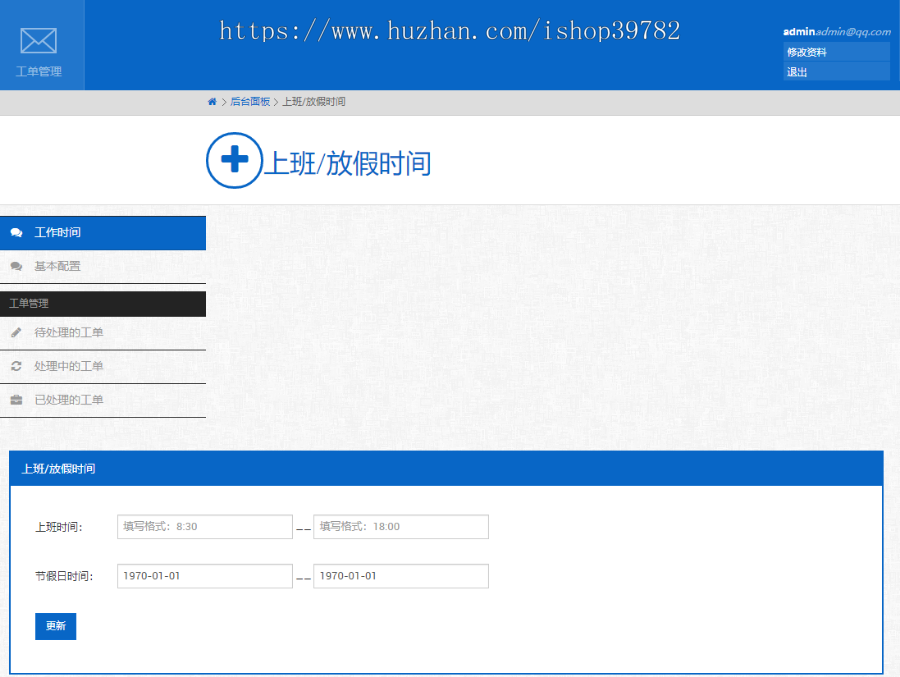The width and height of the screenshot is (900, 677).
Task: Click the admin@qq.com email text
Action: (x=853, y=32)
